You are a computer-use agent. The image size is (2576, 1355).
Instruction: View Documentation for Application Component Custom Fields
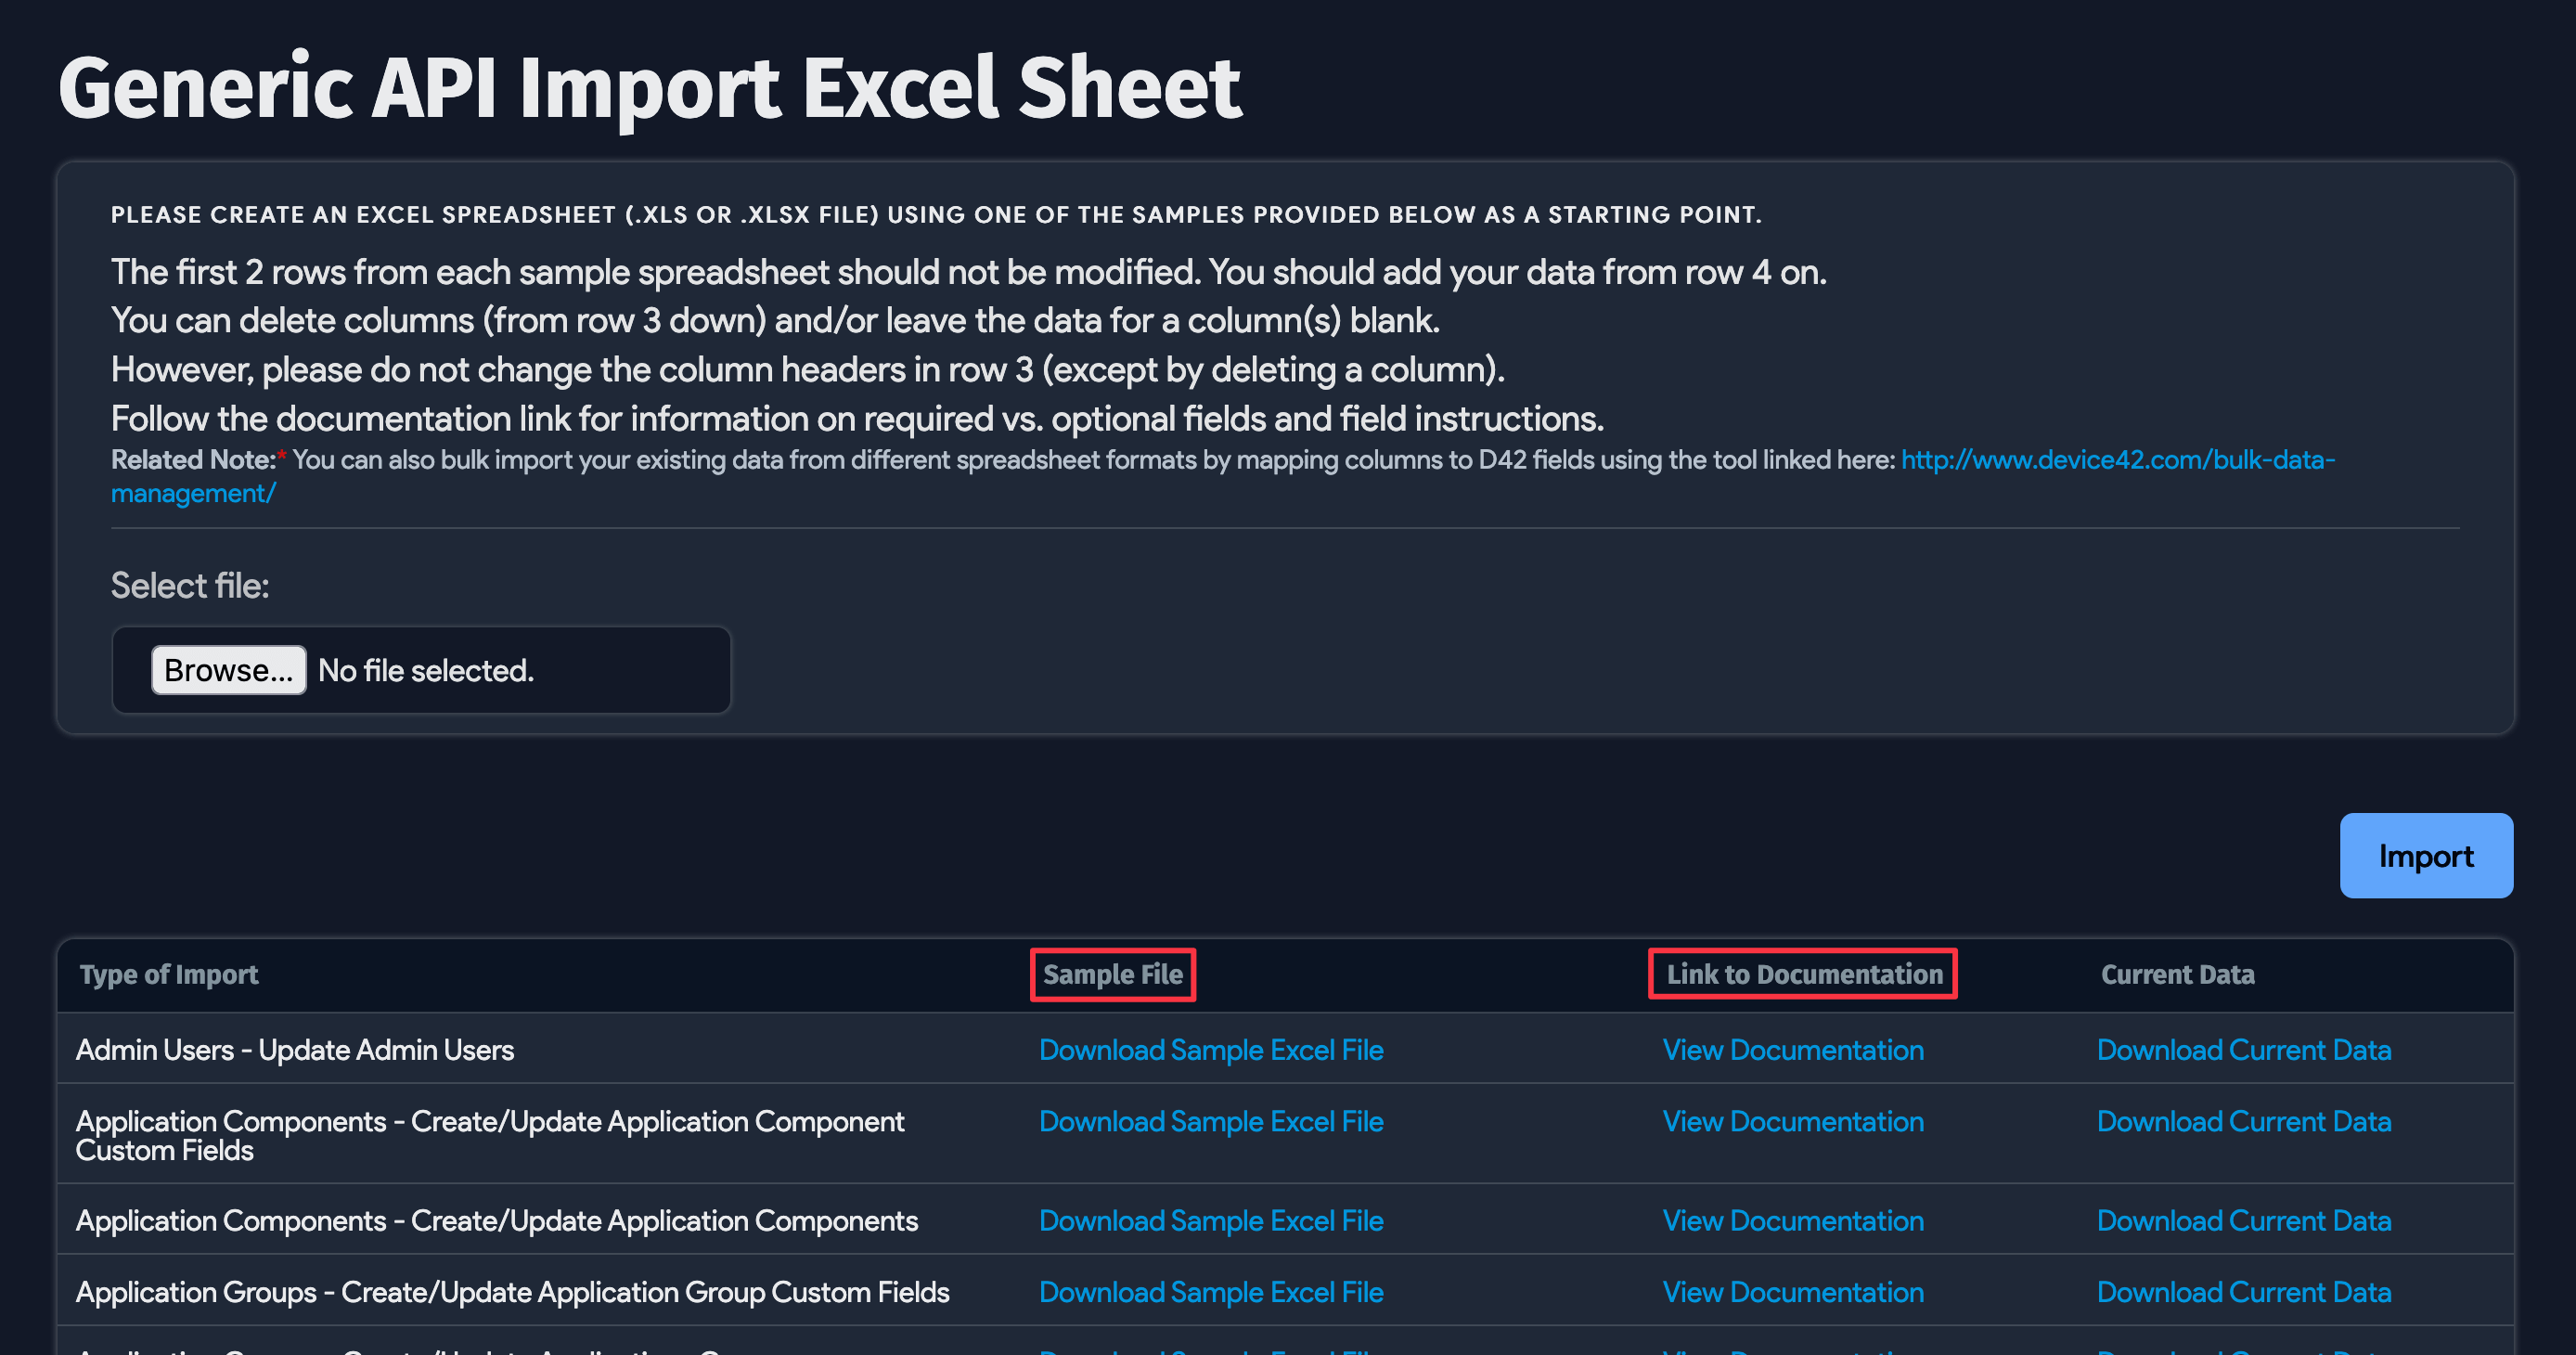[x=1792, y=1121]
